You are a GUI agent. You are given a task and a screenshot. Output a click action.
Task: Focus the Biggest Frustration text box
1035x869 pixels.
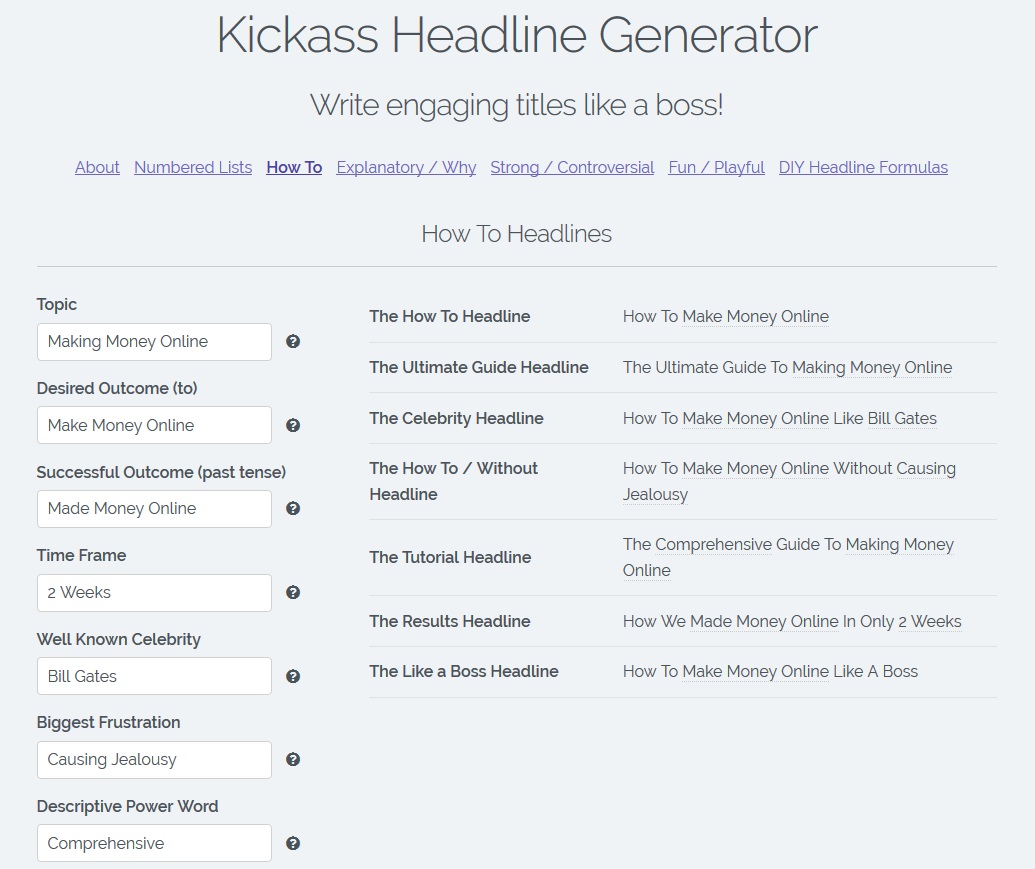153,759
